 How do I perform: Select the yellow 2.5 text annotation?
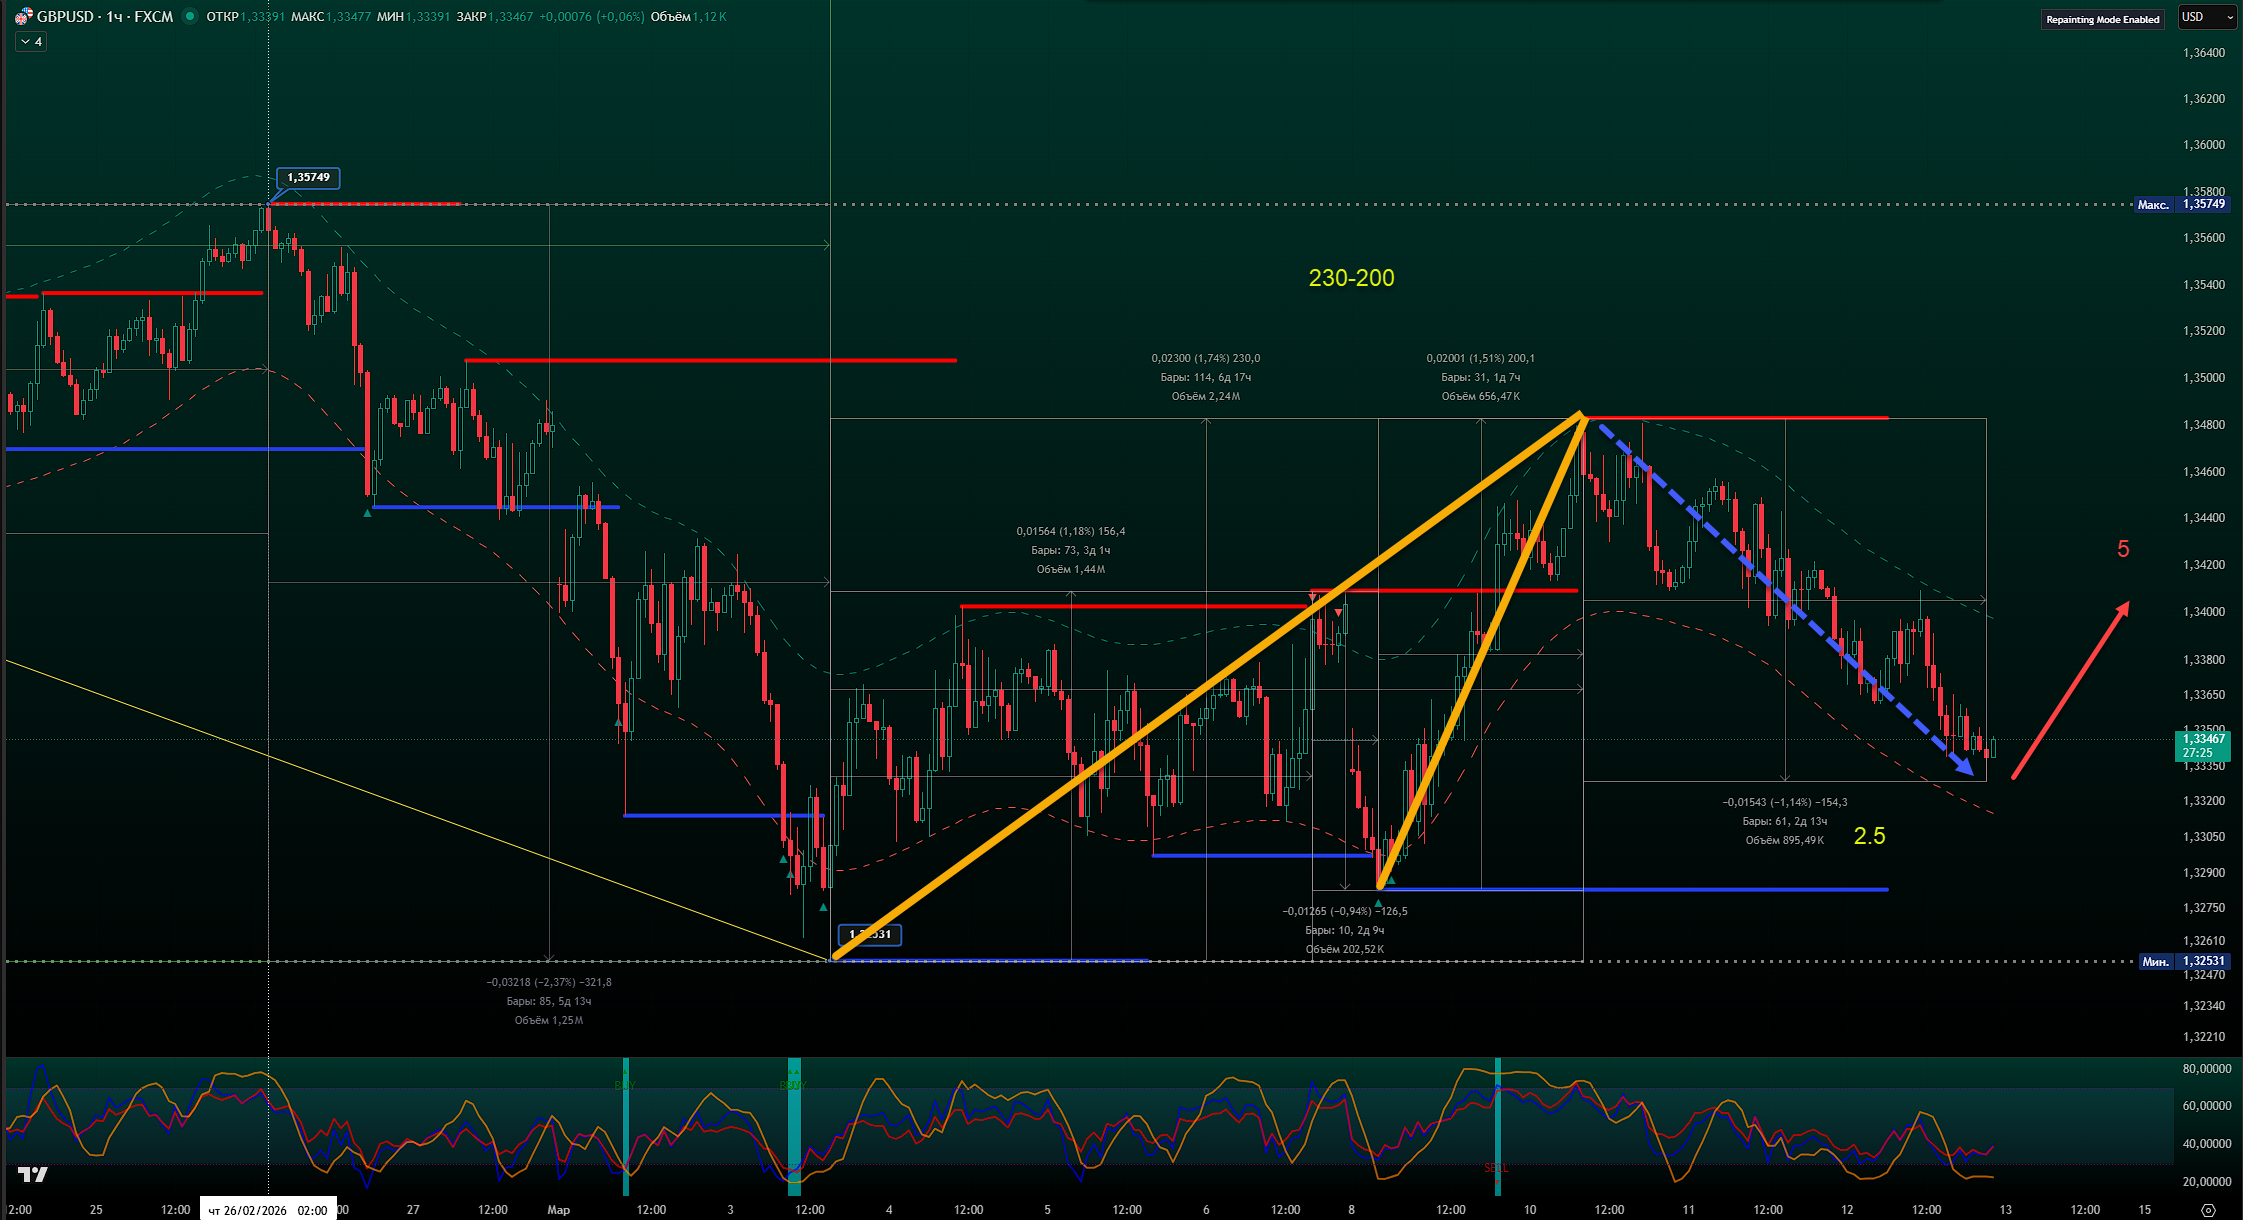click(1869, 836)
